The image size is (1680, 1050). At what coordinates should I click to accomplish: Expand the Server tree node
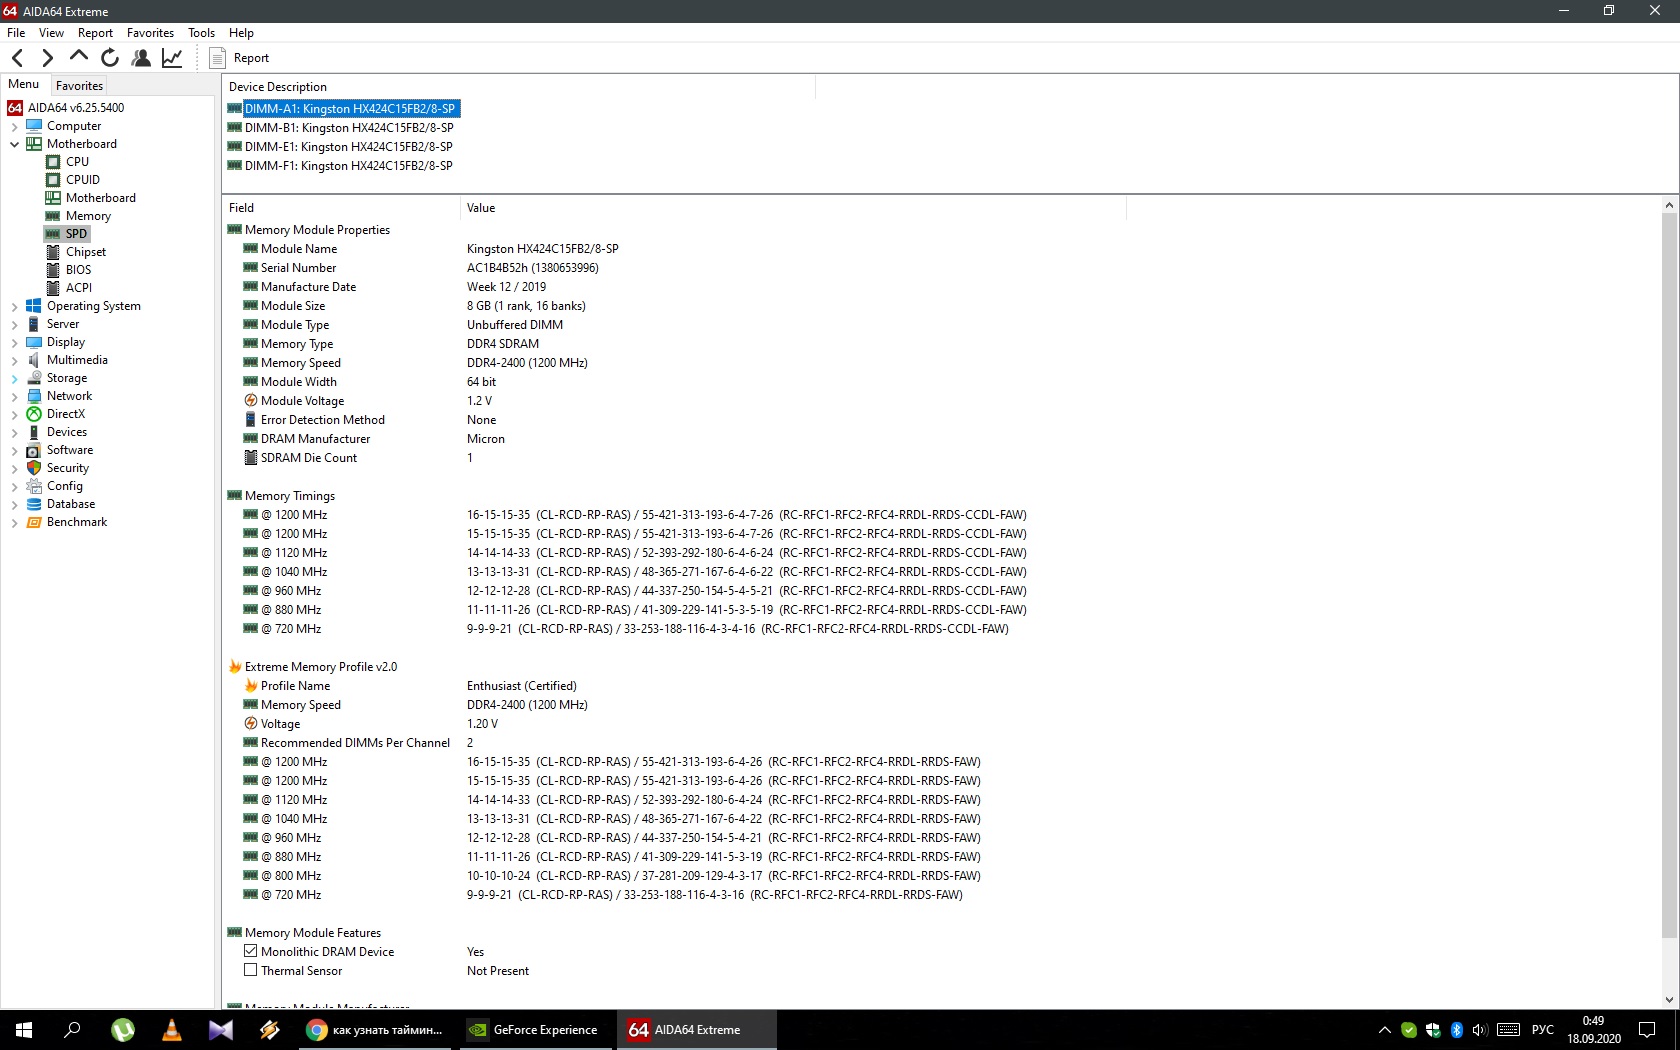[x=15, y=325]
